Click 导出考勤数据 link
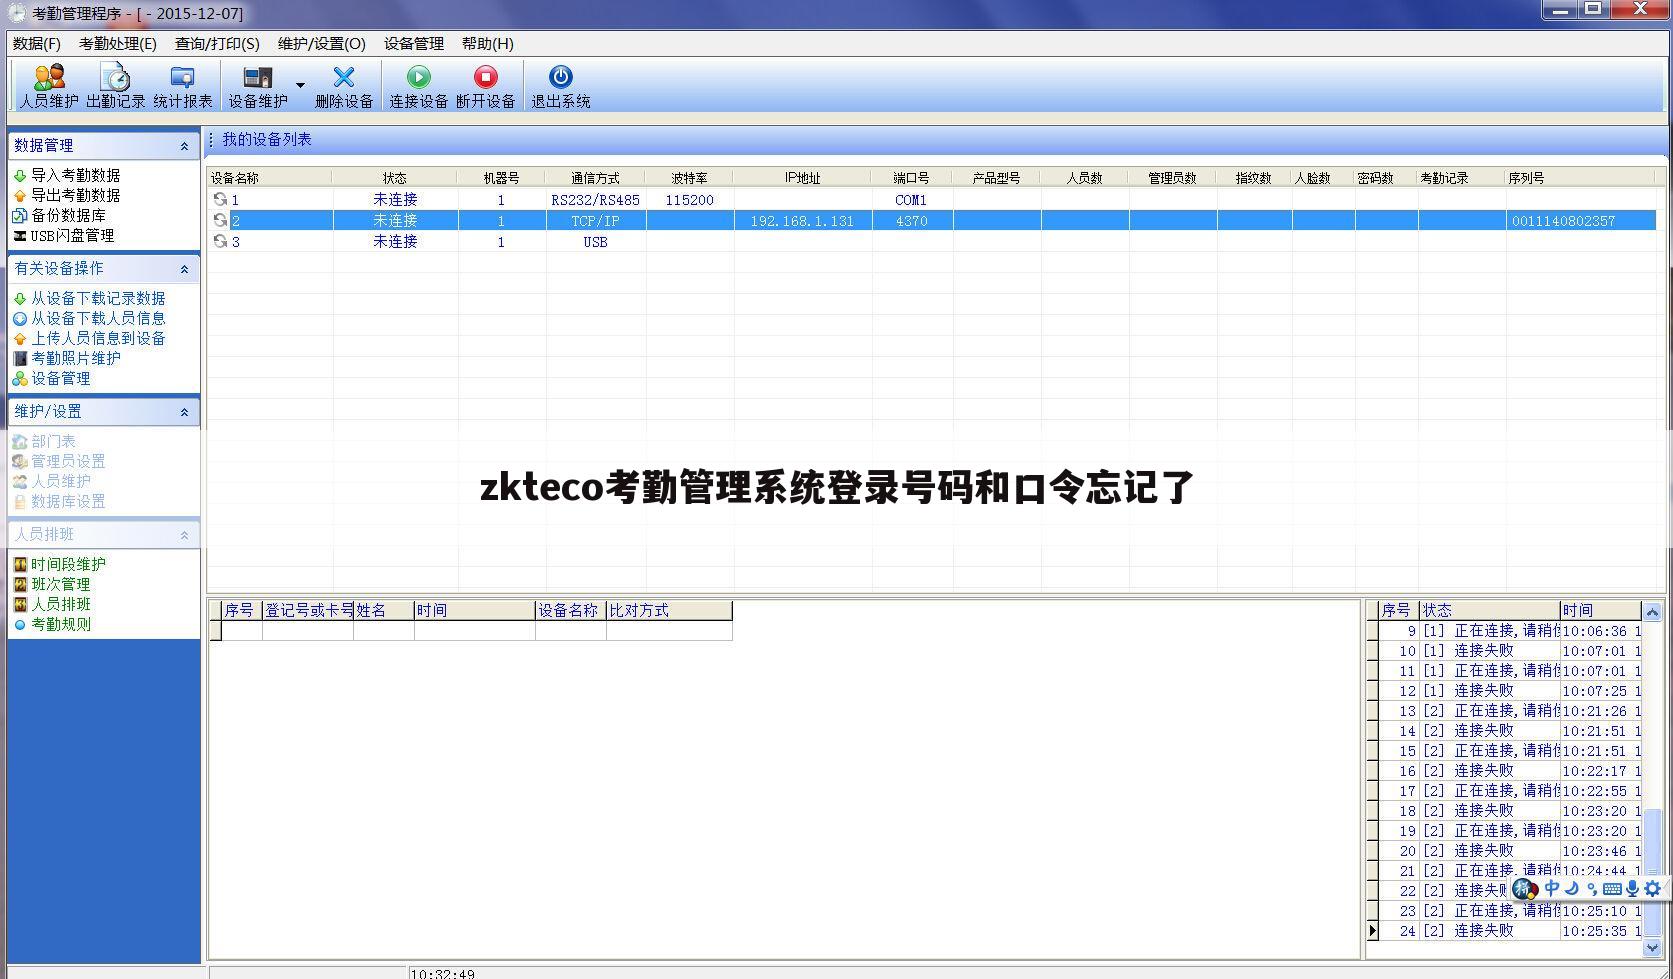Screen dimensions: 1673x979 [75, 195]
